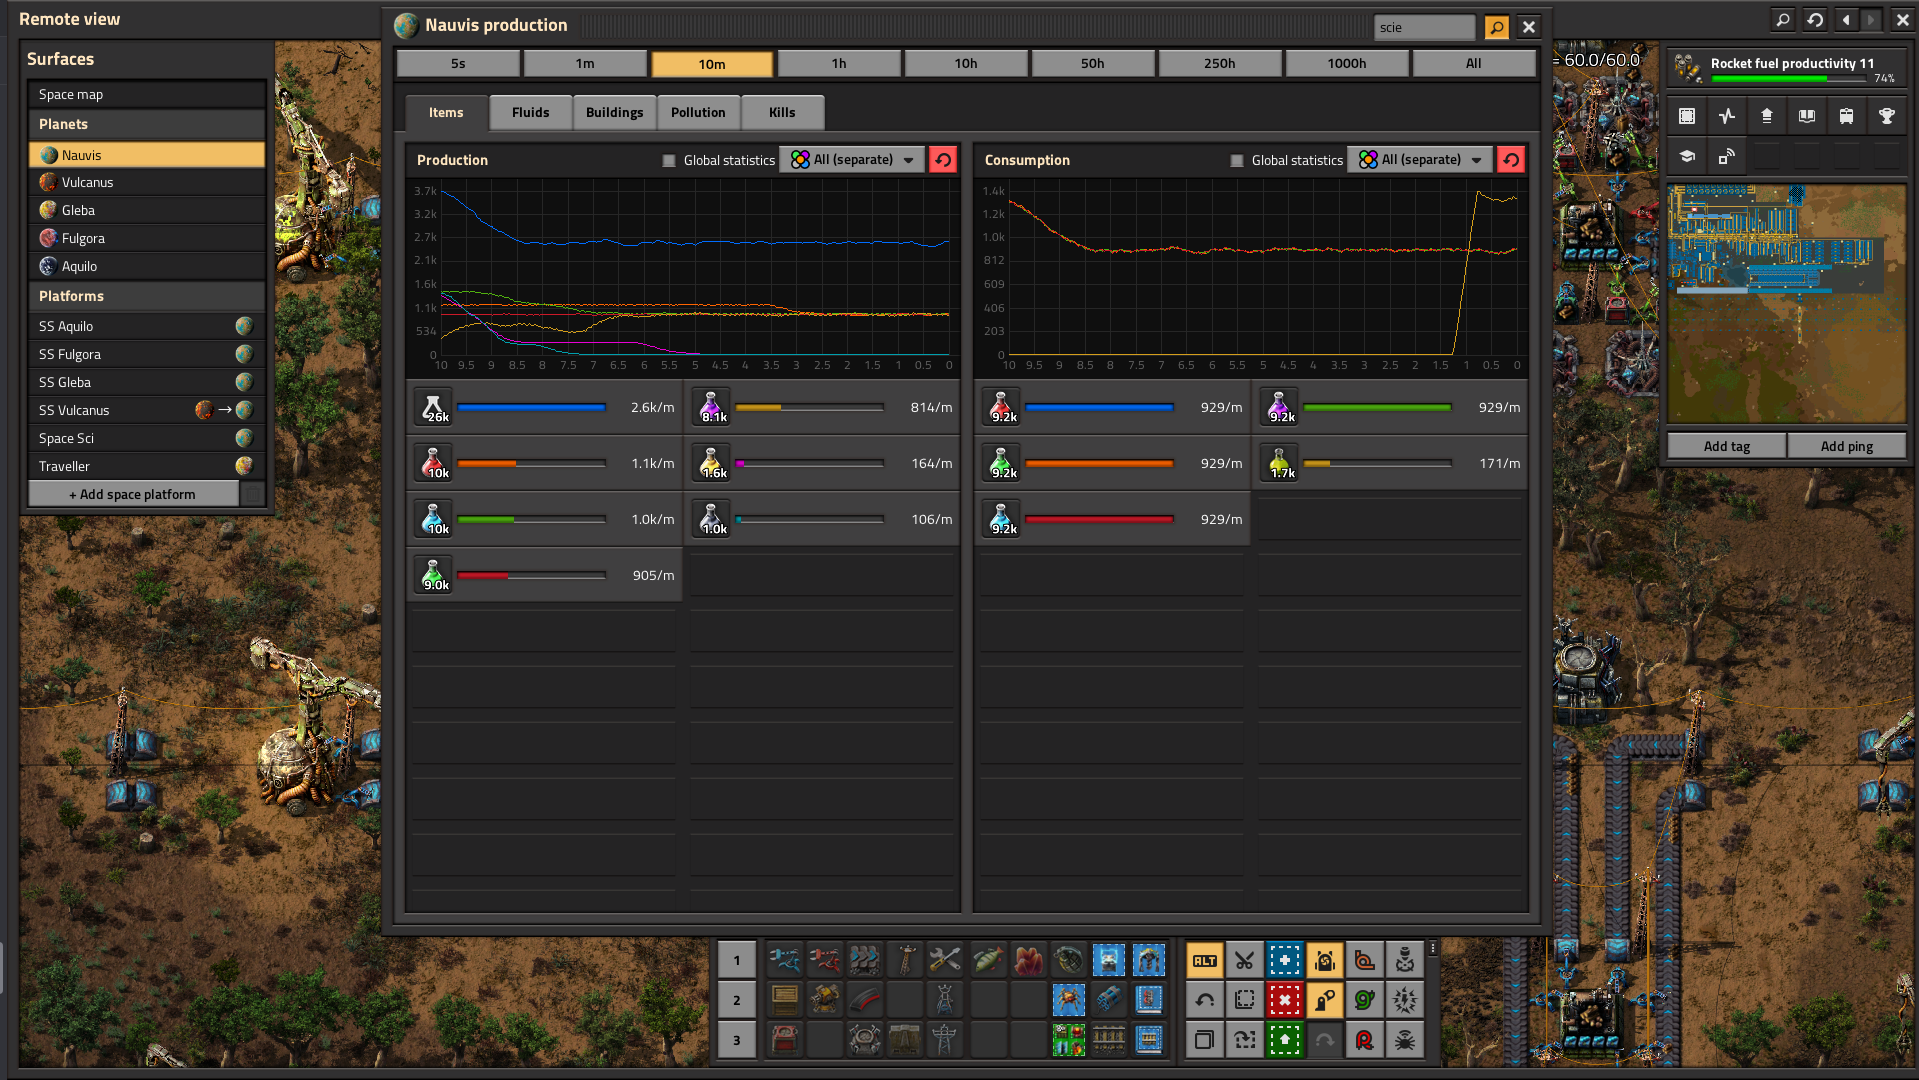This screenshot has width=1919, height=1080.
Task: Select the Vulcanus planet surface
Action: point(147,182)
